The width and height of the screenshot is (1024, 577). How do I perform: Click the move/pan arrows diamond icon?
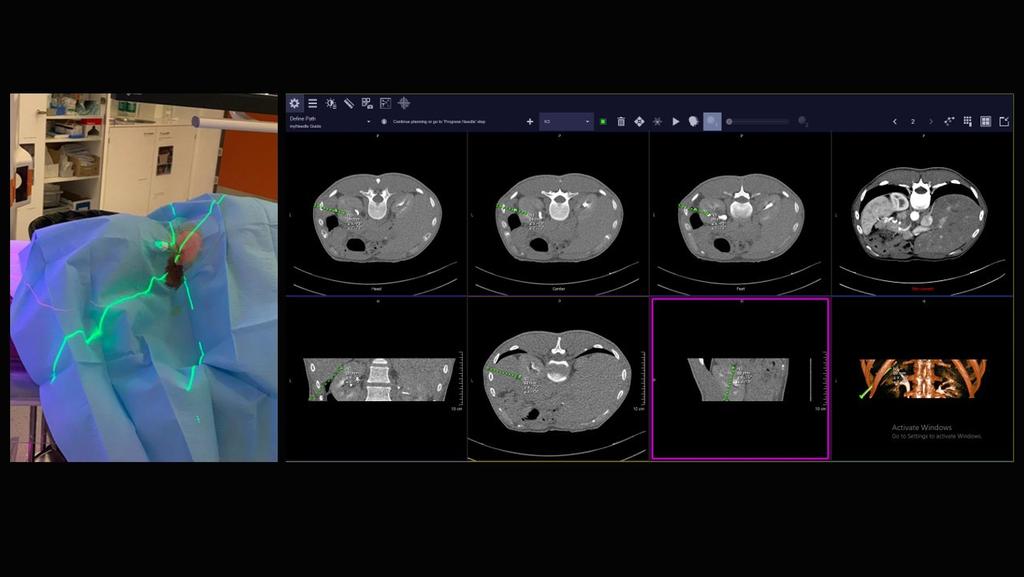tap(639, 121)
